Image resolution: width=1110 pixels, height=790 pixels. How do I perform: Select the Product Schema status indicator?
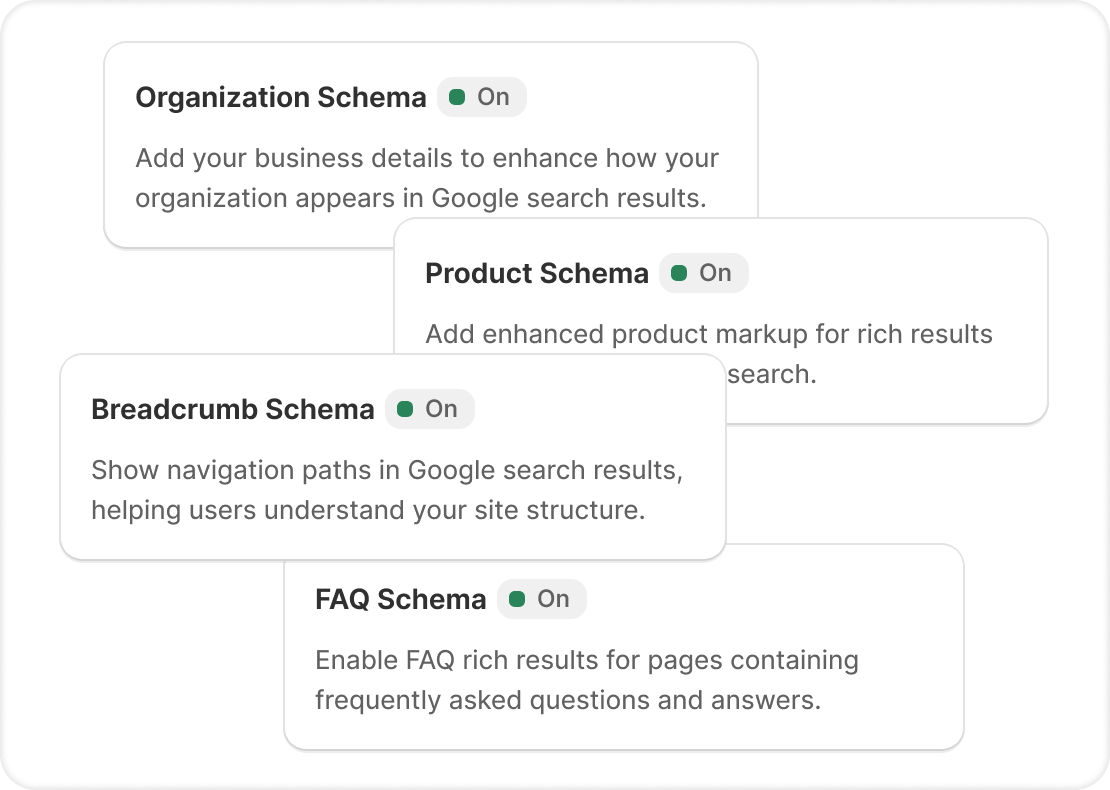coord(703,273)
